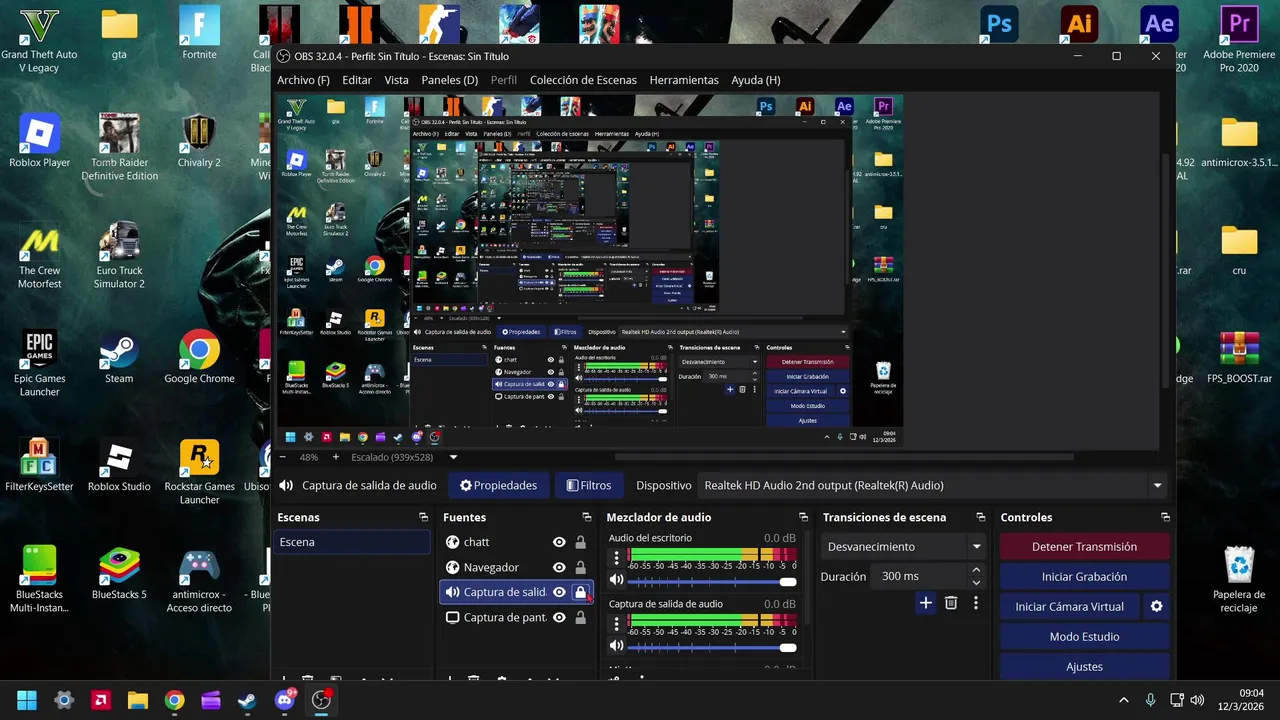This screenshot has height=720, width=1280.
Task: Open the Dispositivo audio device dropdown
Action: pyautogui.click(x=932, y=486)
